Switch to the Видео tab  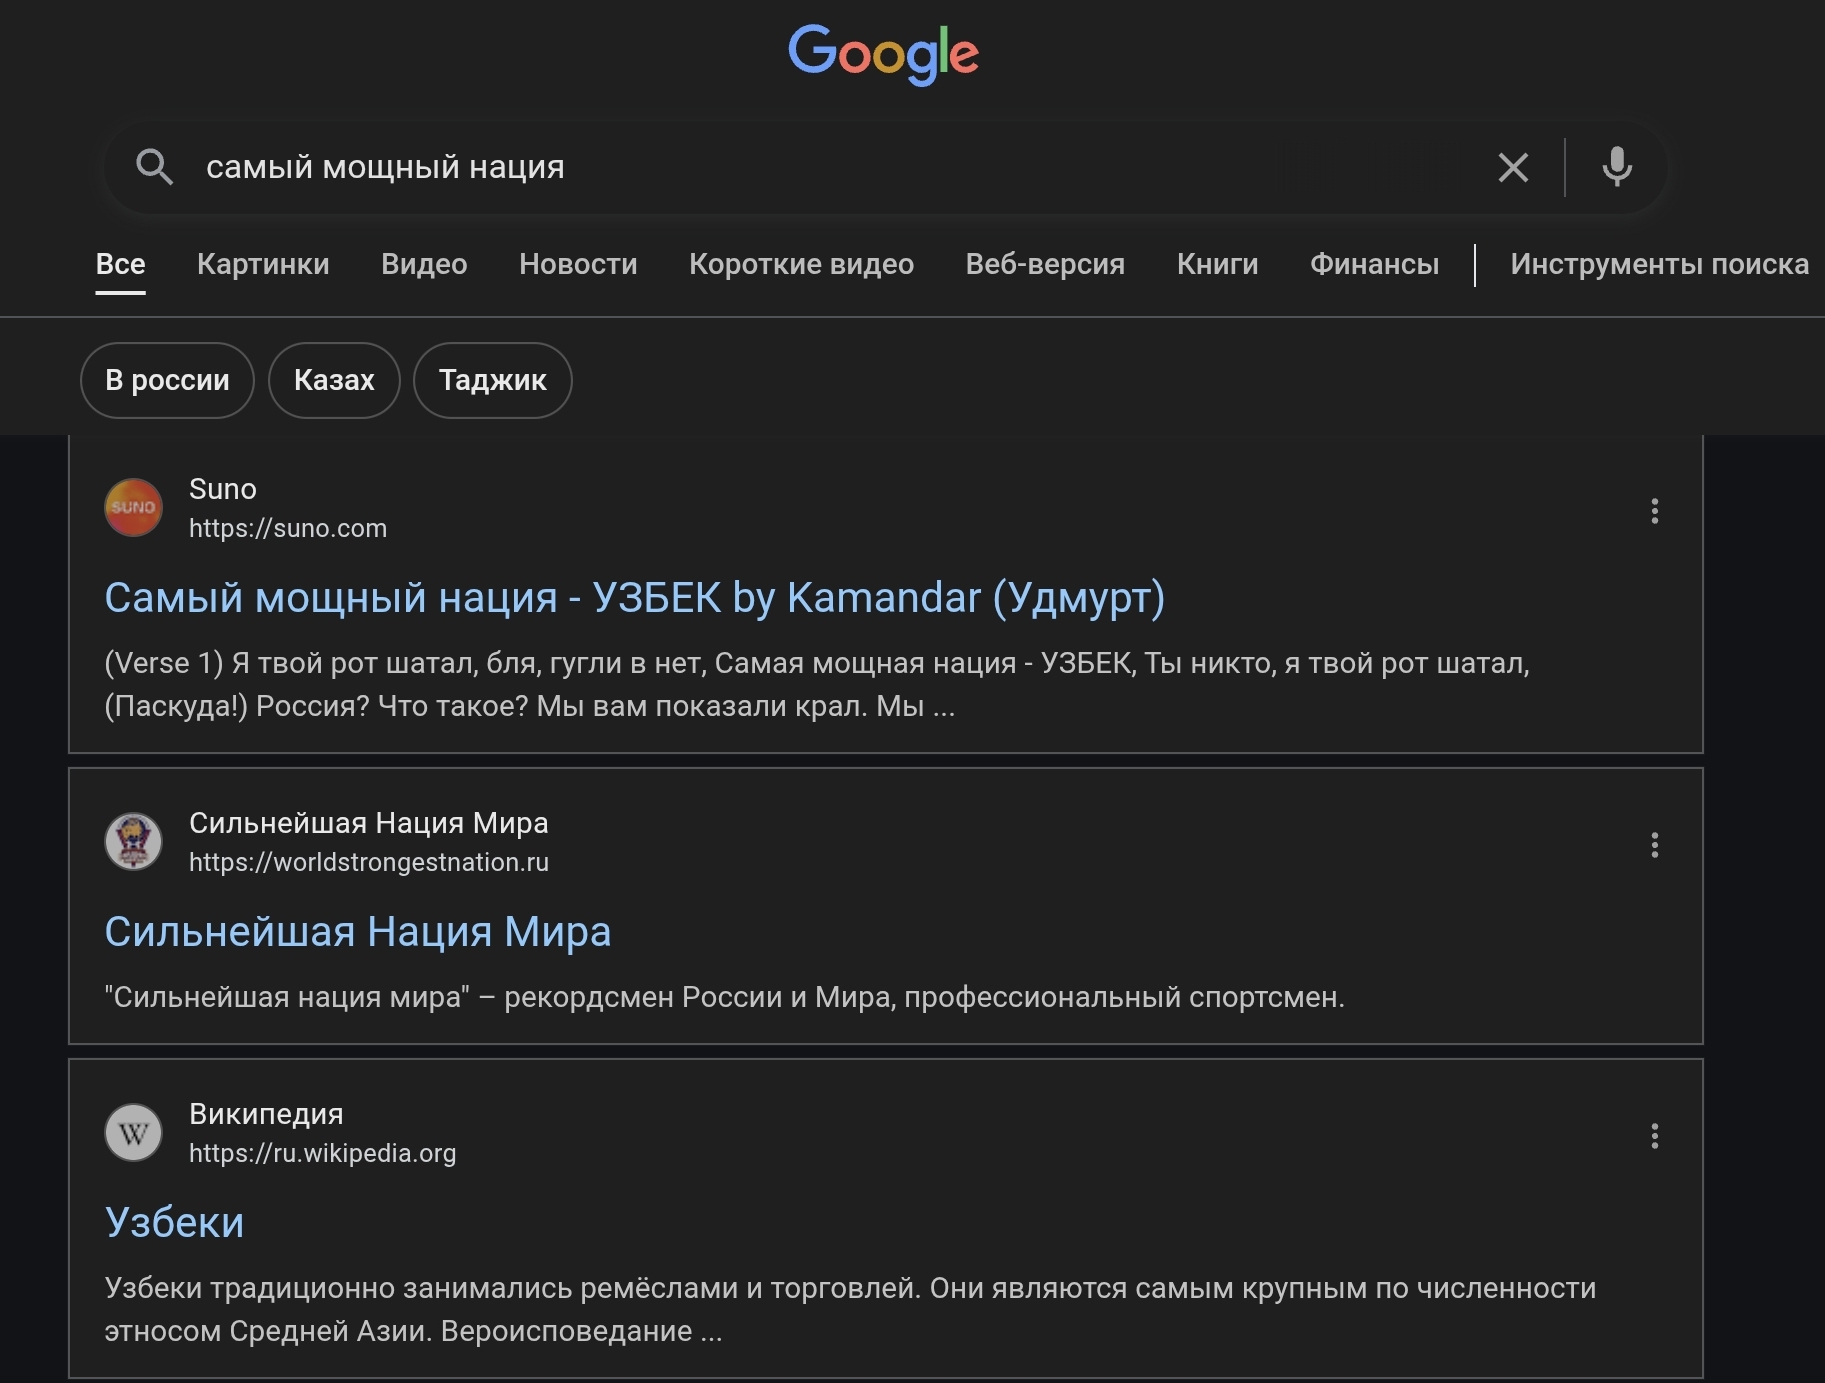[424, 264]
